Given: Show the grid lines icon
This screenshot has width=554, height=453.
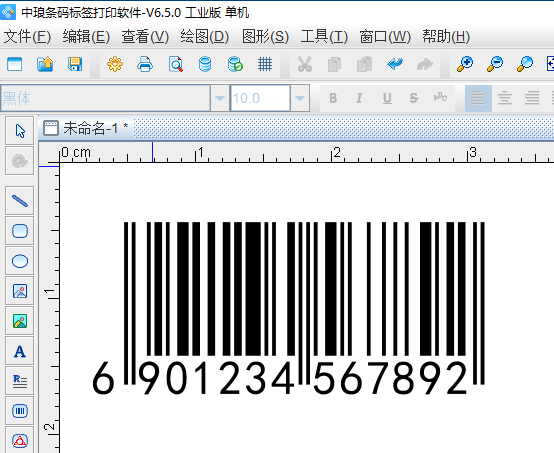Looking at the screenshot, I should pos(265,64).
